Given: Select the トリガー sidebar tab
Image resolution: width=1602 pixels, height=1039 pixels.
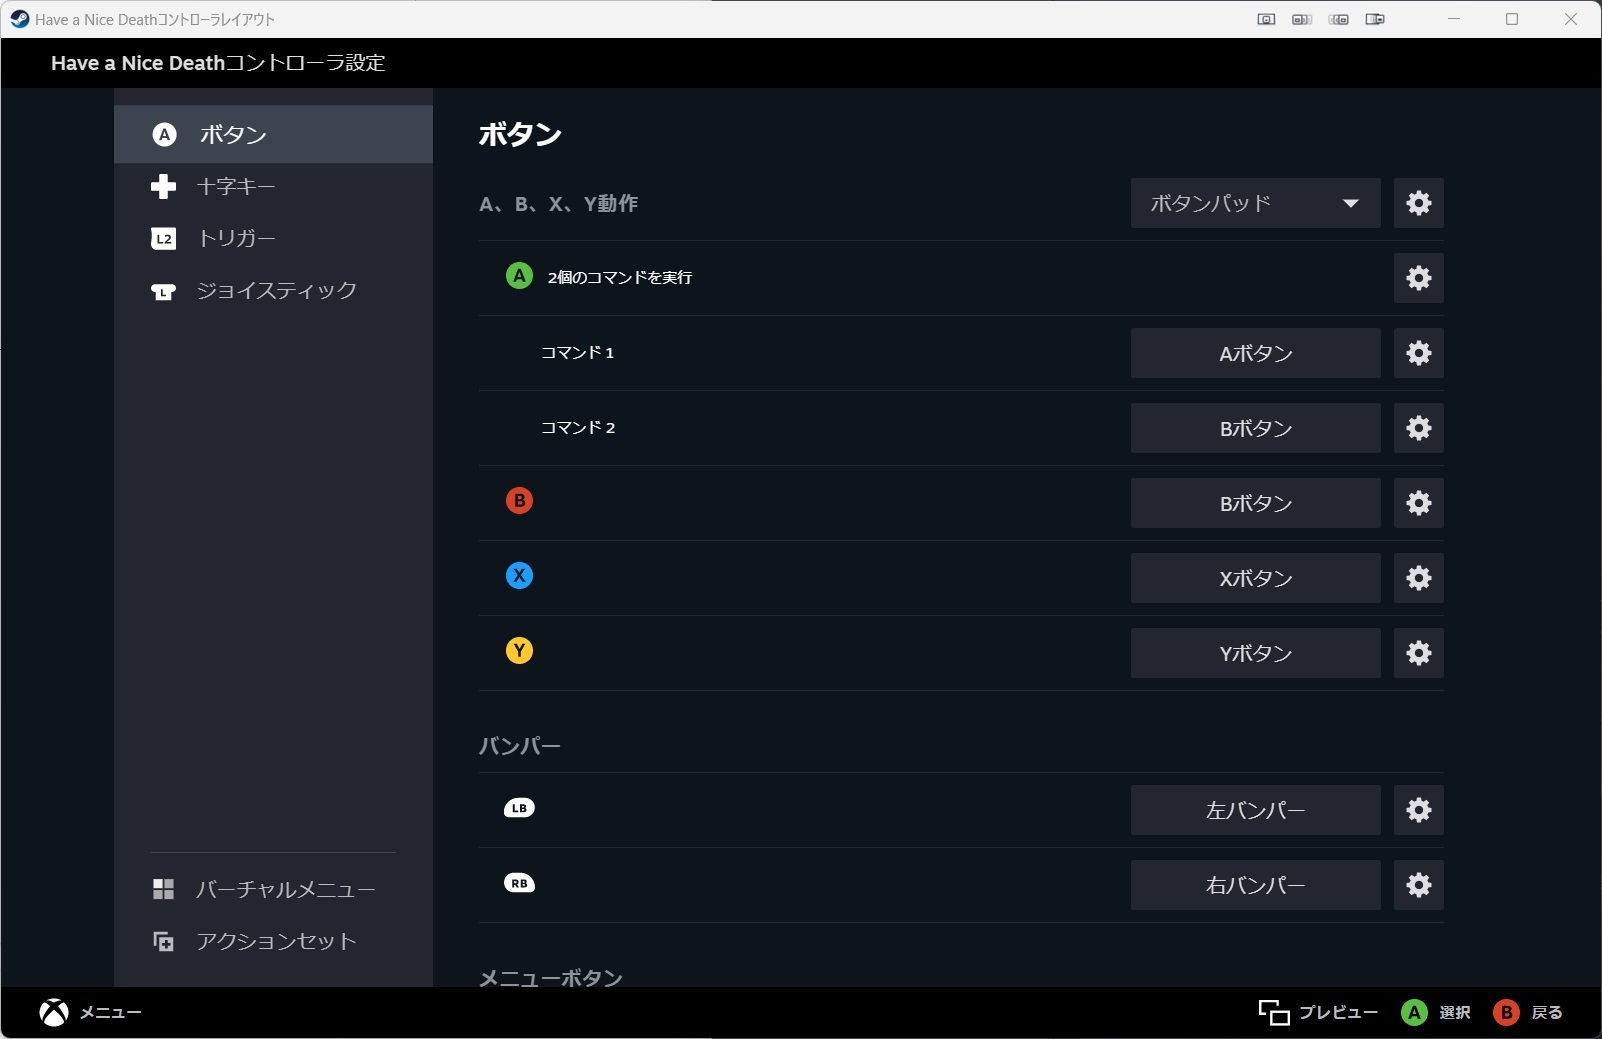Looking at the screenshot, I should coord(273,238).
